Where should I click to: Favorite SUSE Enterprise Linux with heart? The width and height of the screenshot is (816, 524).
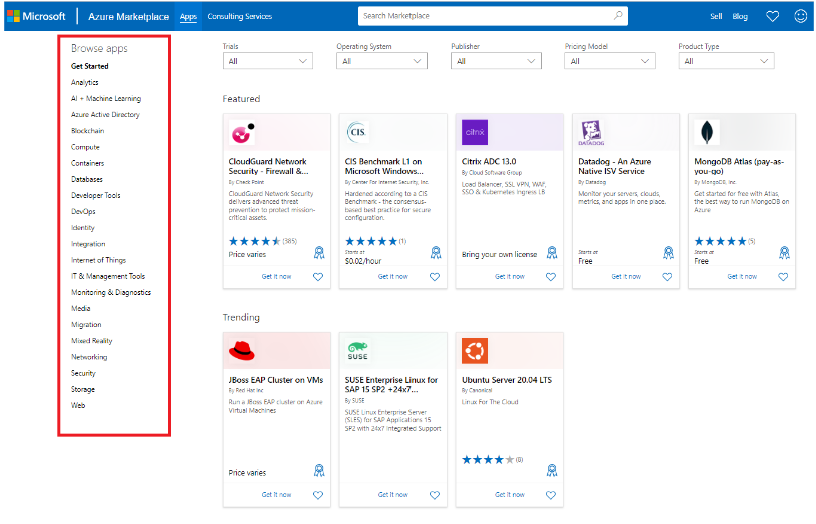[435, 495]
